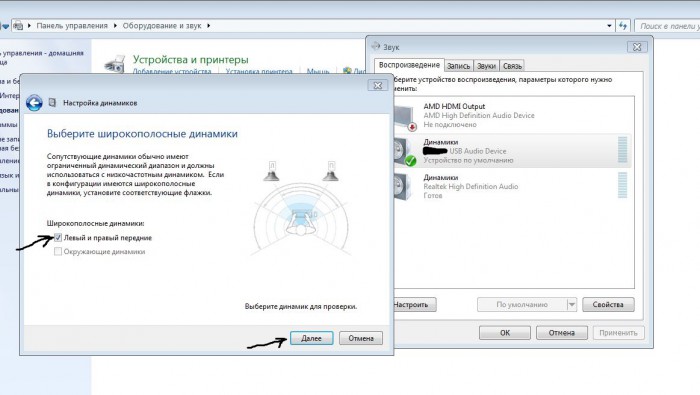This screenshot has height=395, width=700.
Task: Expand the По умолчанию button dropdown arrow
Action: 571,305
